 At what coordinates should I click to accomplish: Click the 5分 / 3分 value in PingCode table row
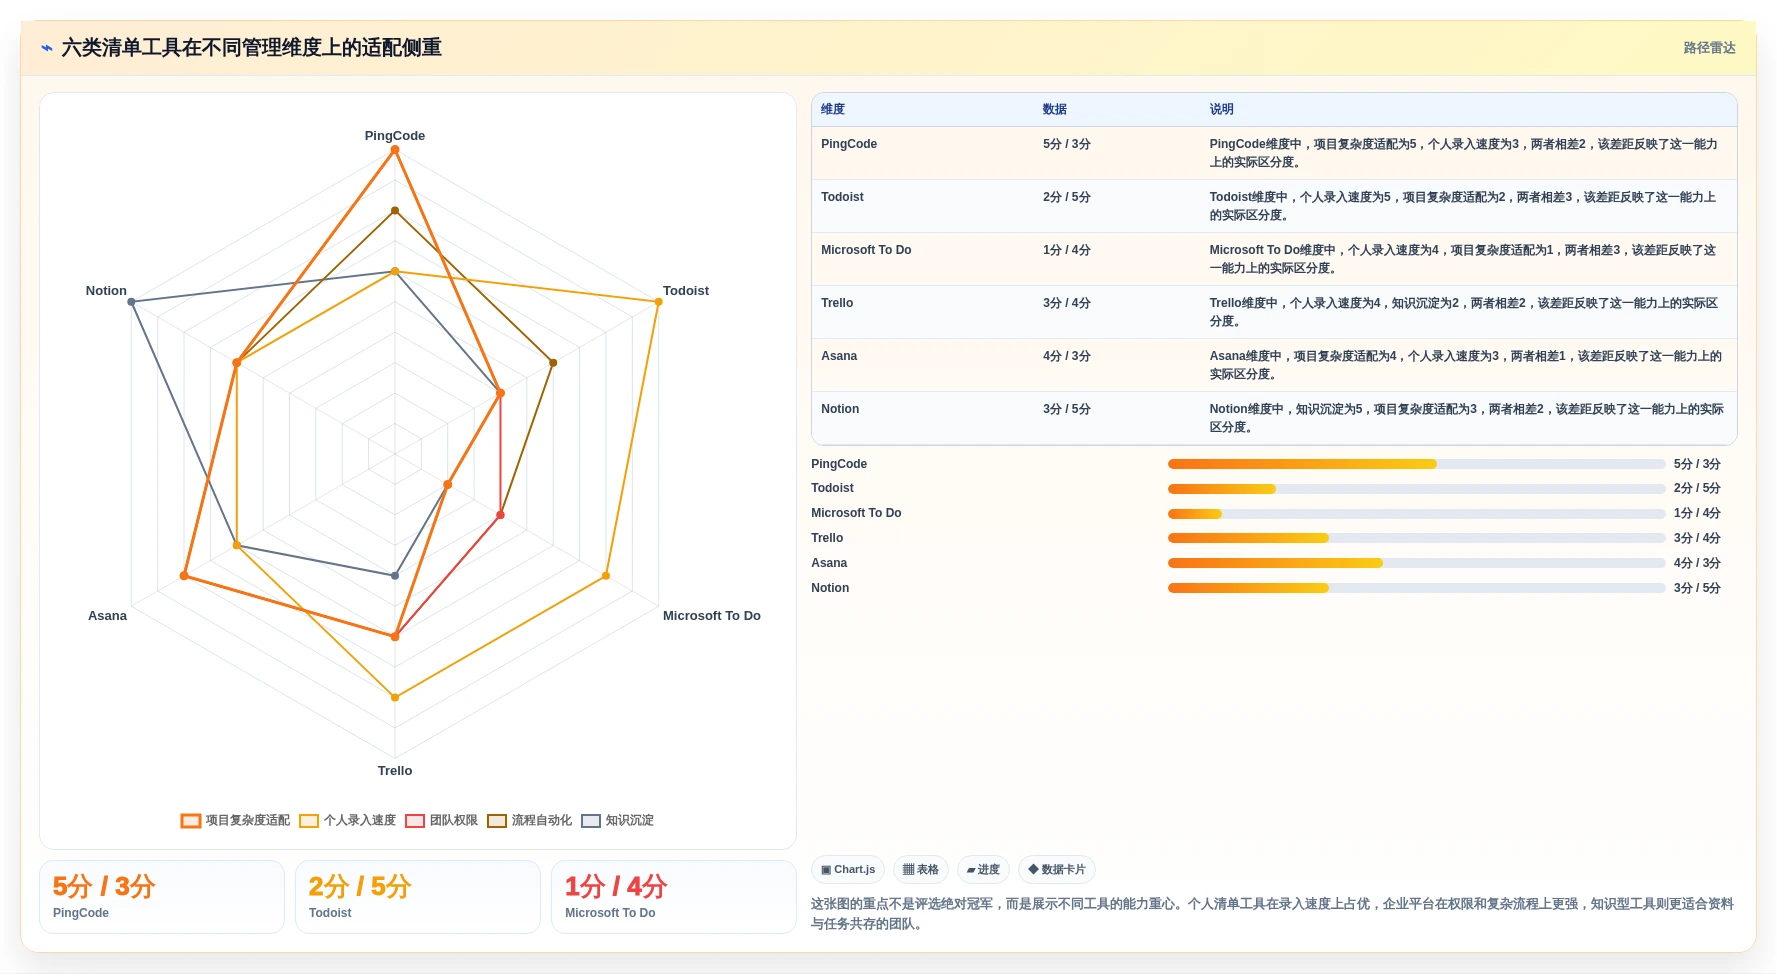click(x=1067, y=144)
